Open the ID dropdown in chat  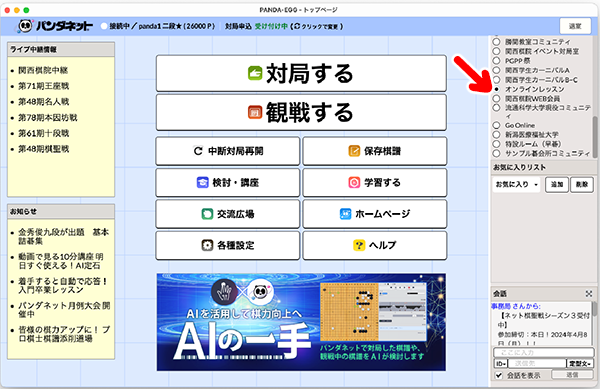[501, 364]
